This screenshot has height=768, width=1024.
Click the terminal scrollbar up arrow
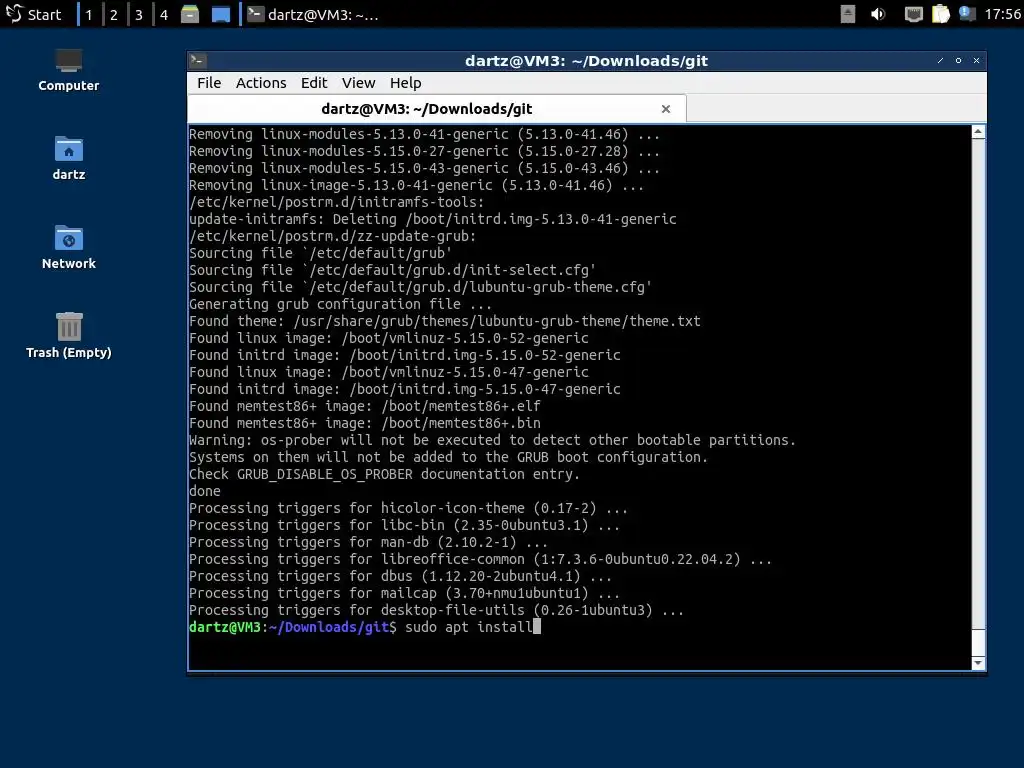pos(978,132)
